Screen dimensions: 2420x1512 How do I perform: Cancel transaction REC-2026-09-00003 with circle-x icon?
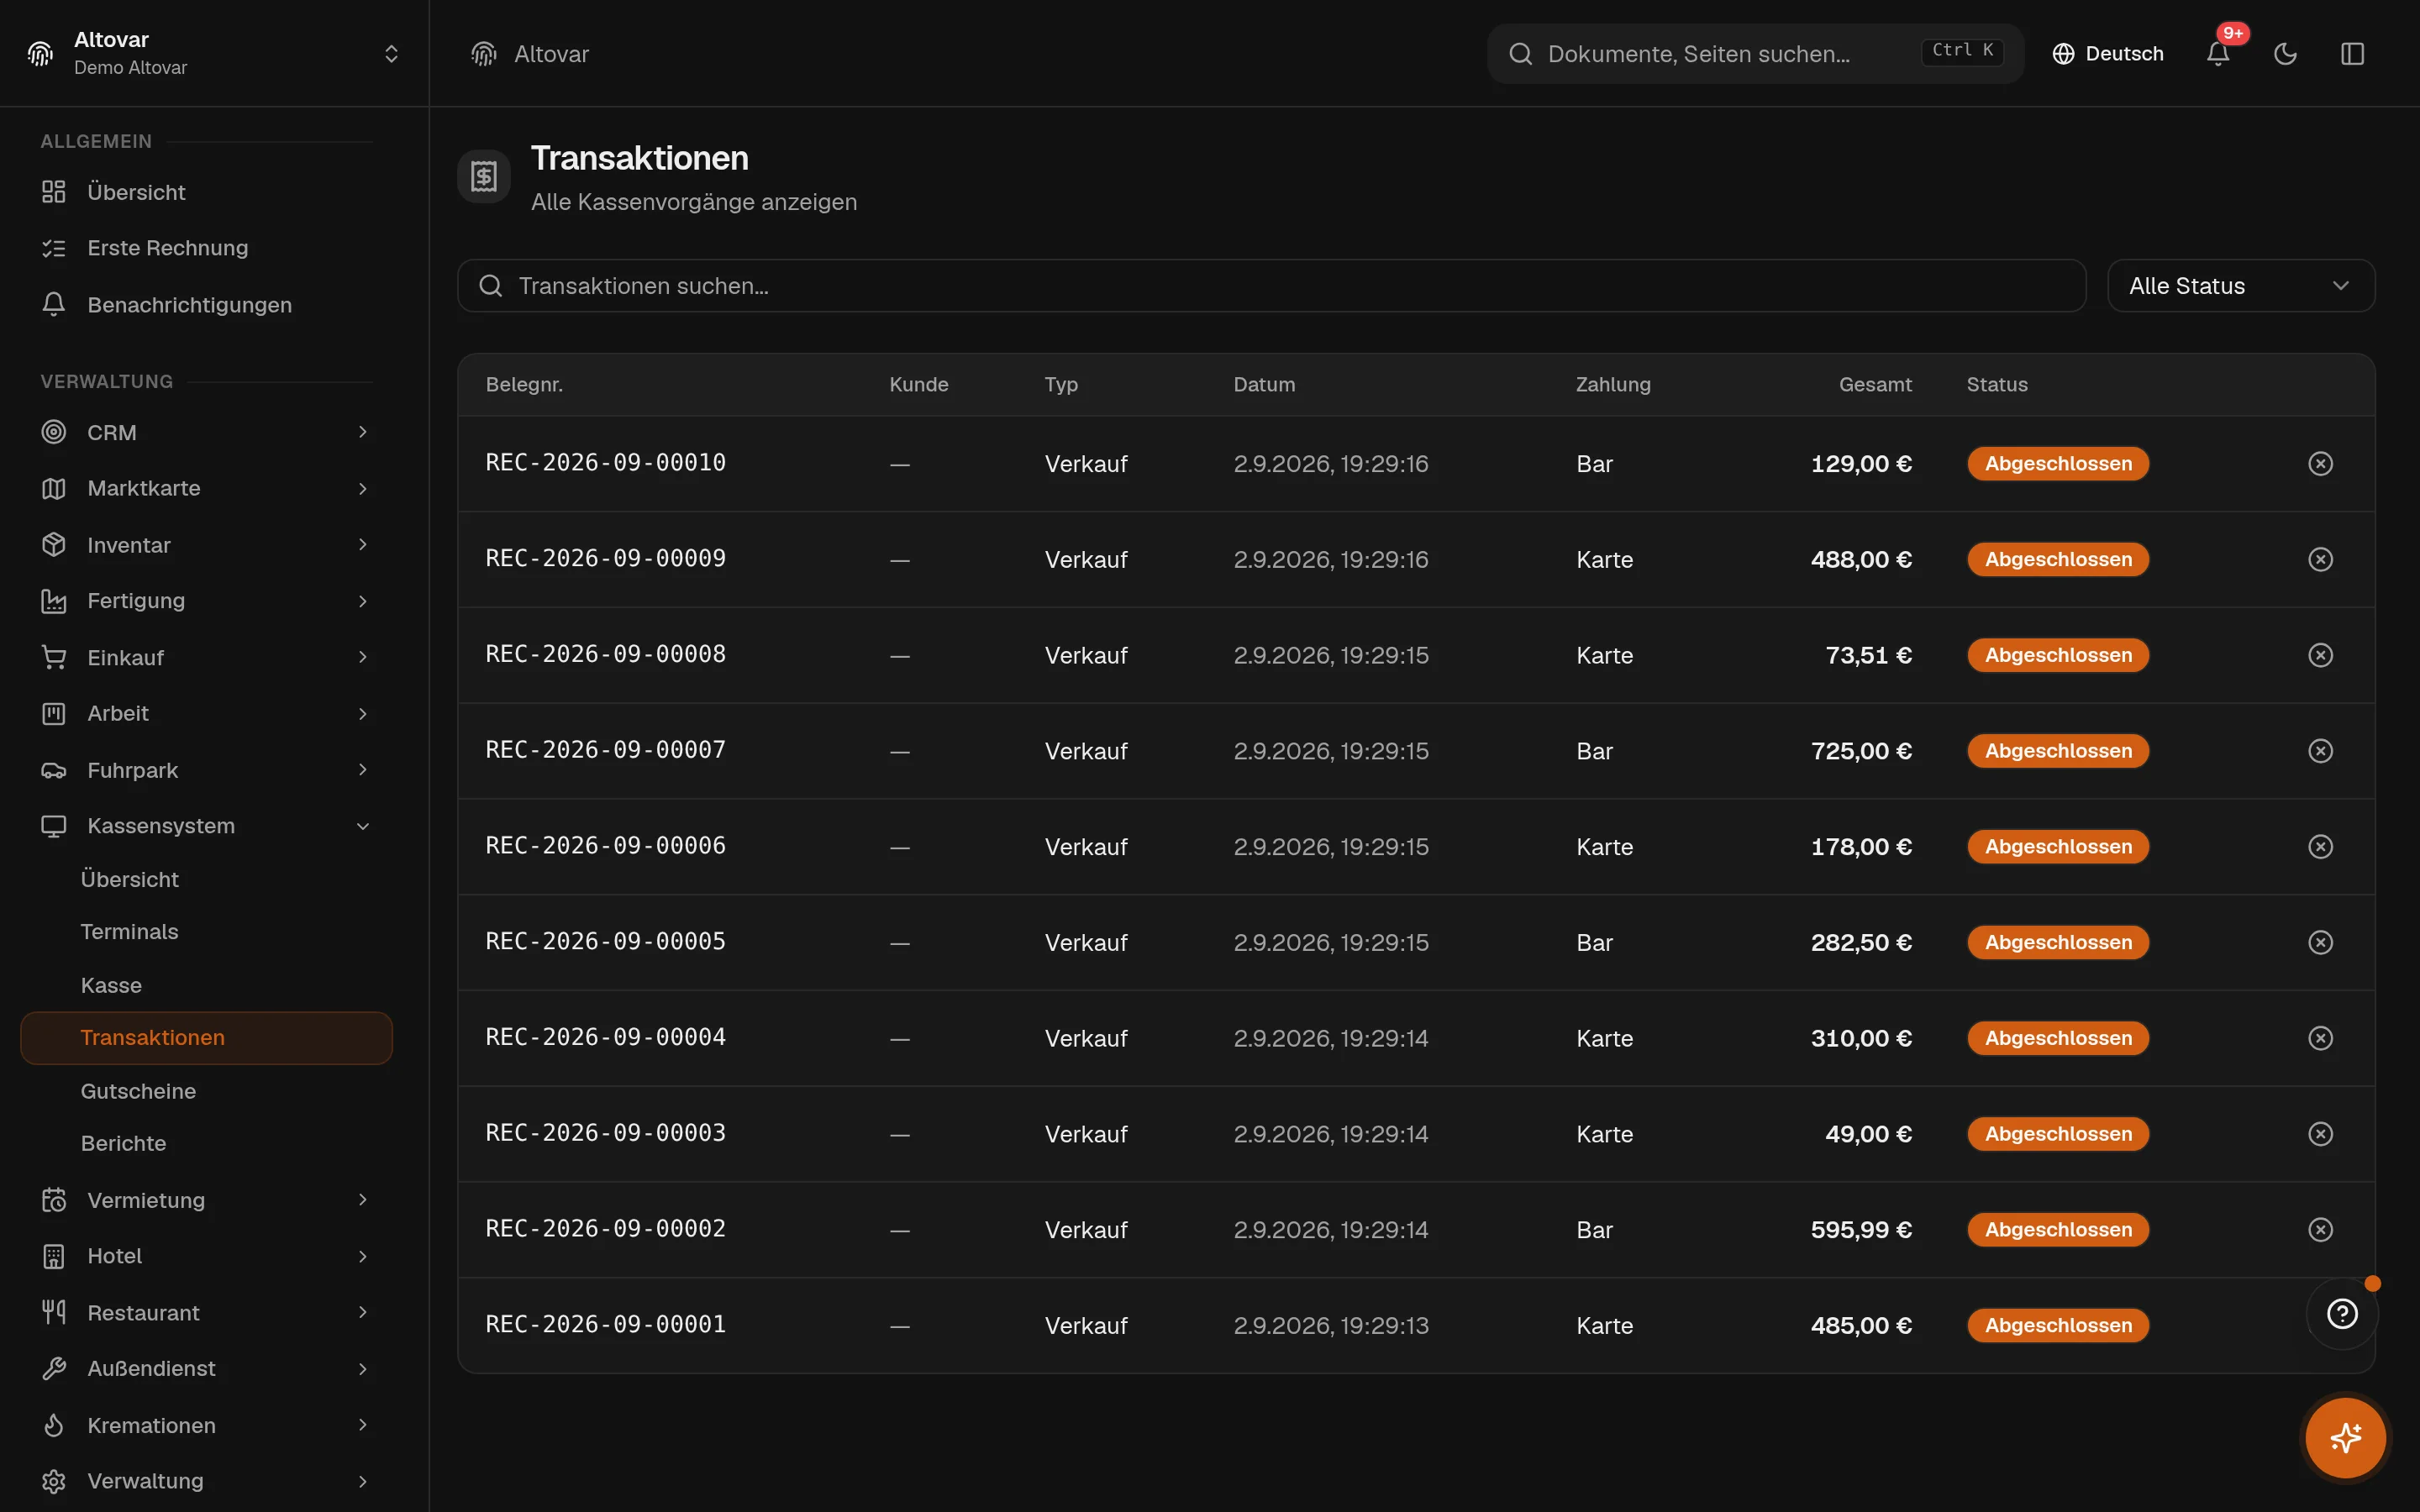[x=2320, y=1134]
